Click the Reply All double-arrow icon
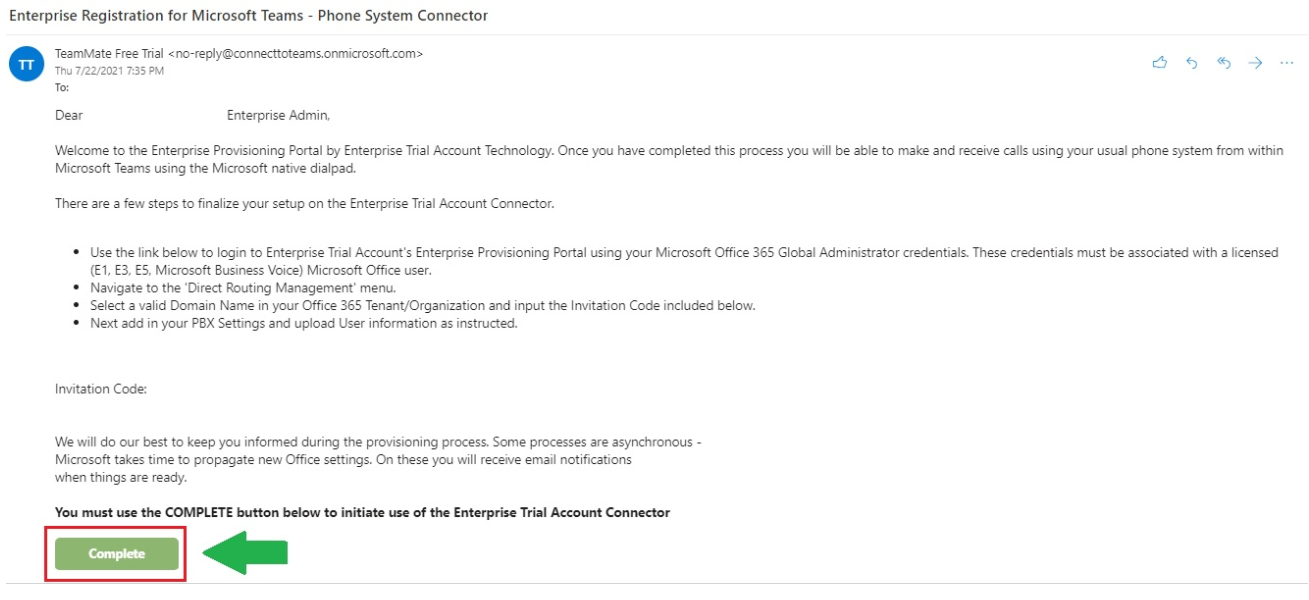 tap(1223, 63)
